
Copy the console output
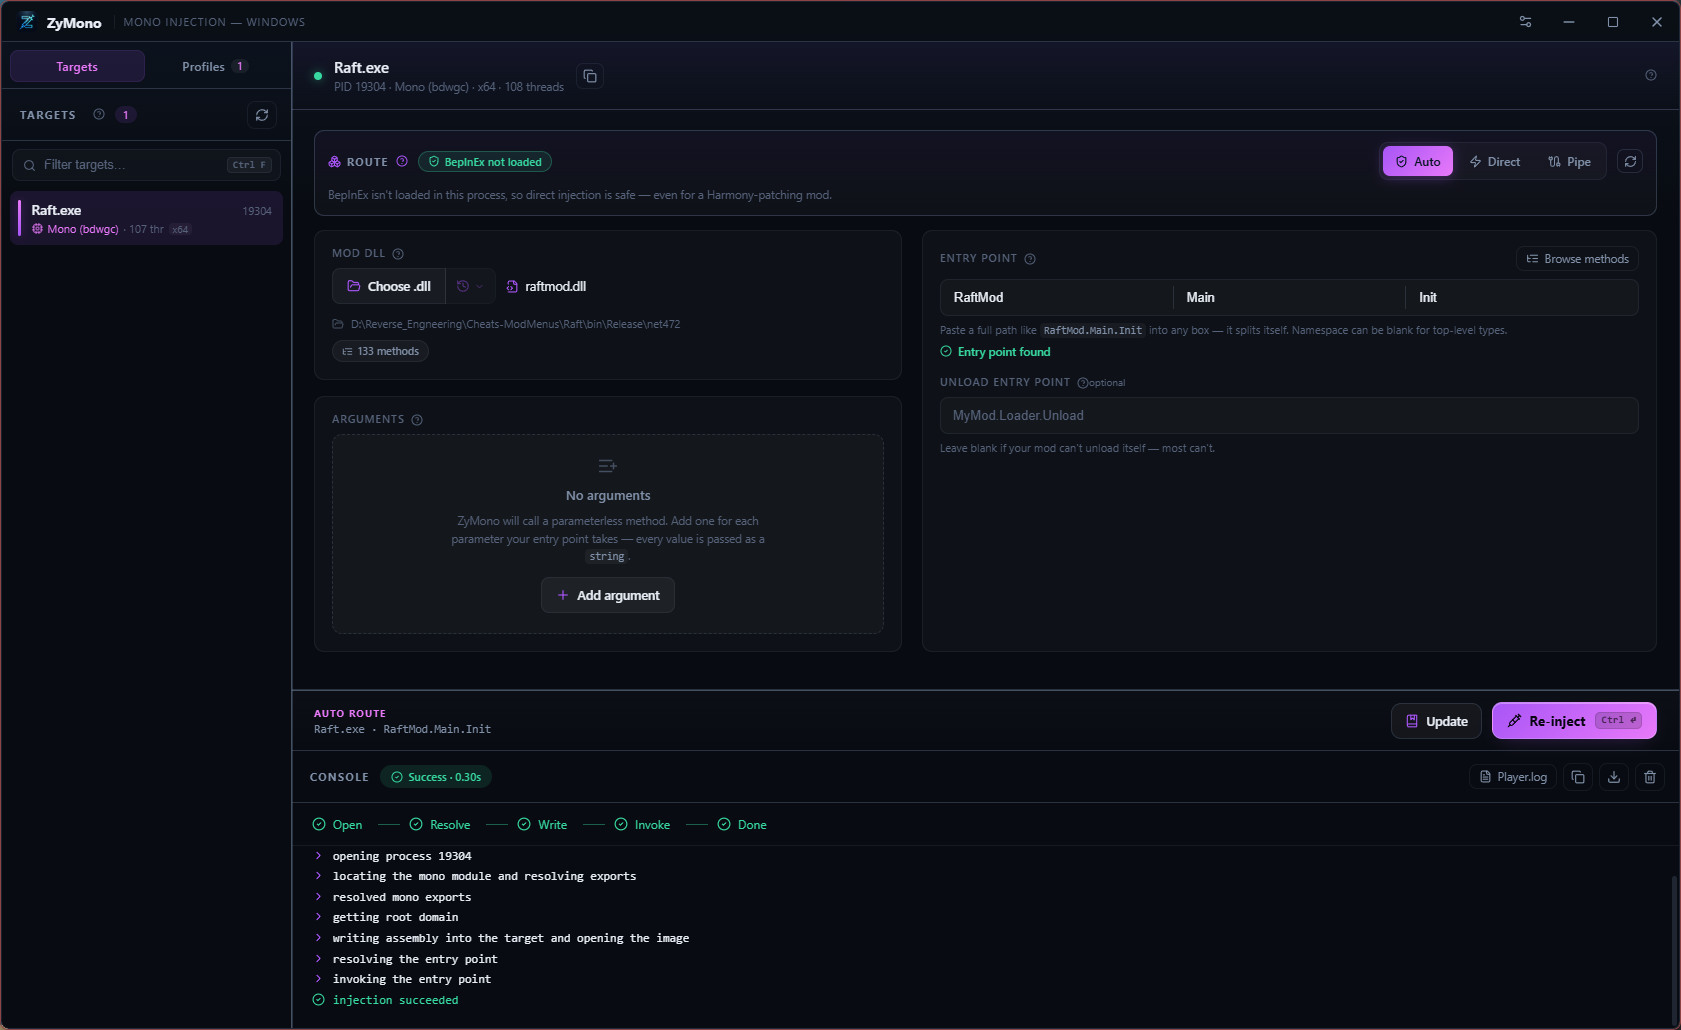1578,777
